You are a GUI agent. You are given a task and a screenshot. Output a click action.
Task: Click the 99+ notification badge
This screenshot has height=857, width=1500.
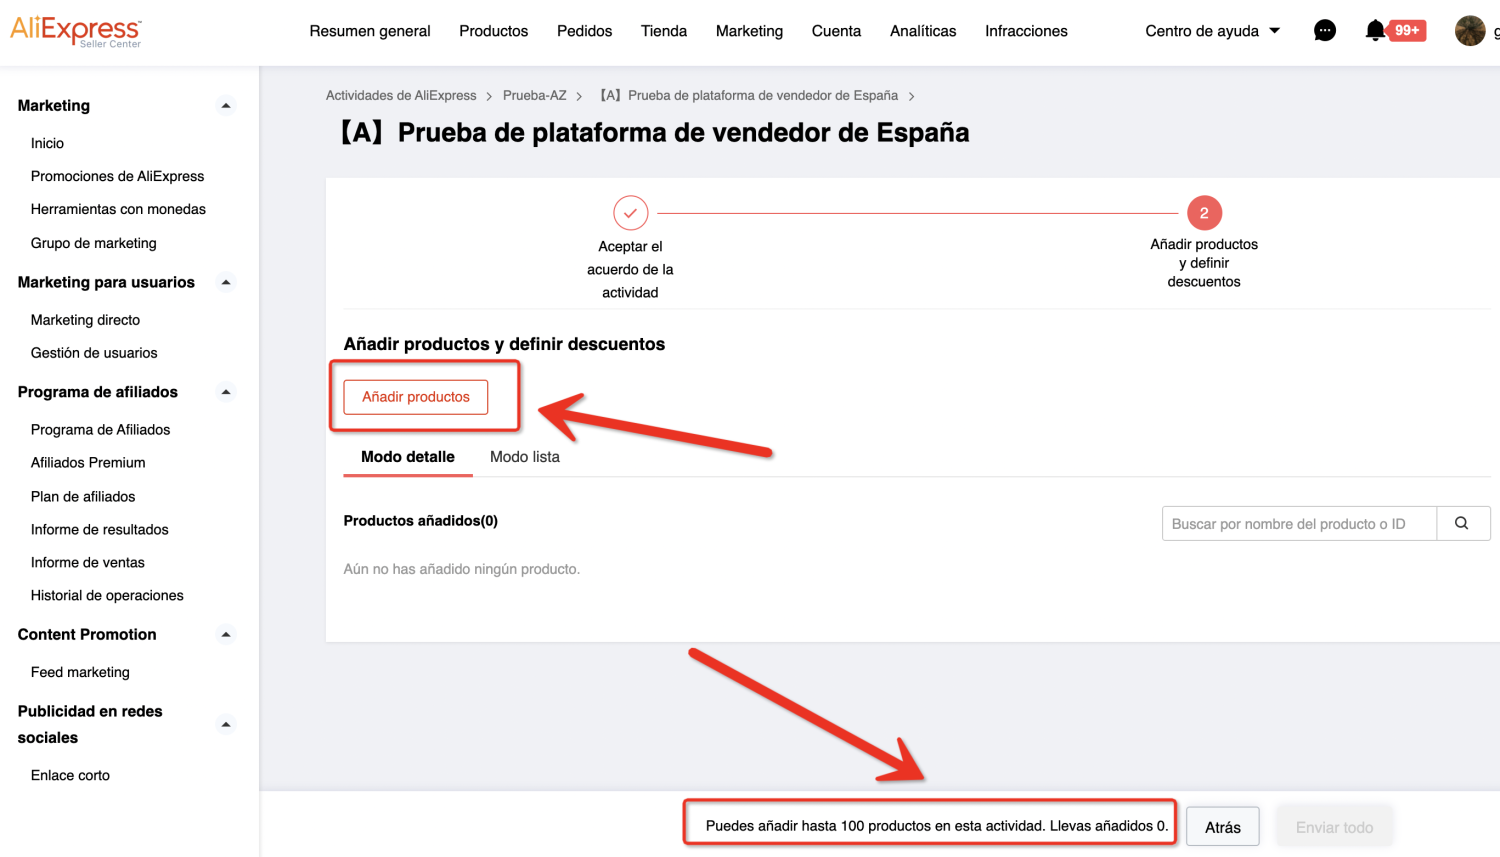(1408, 30)
